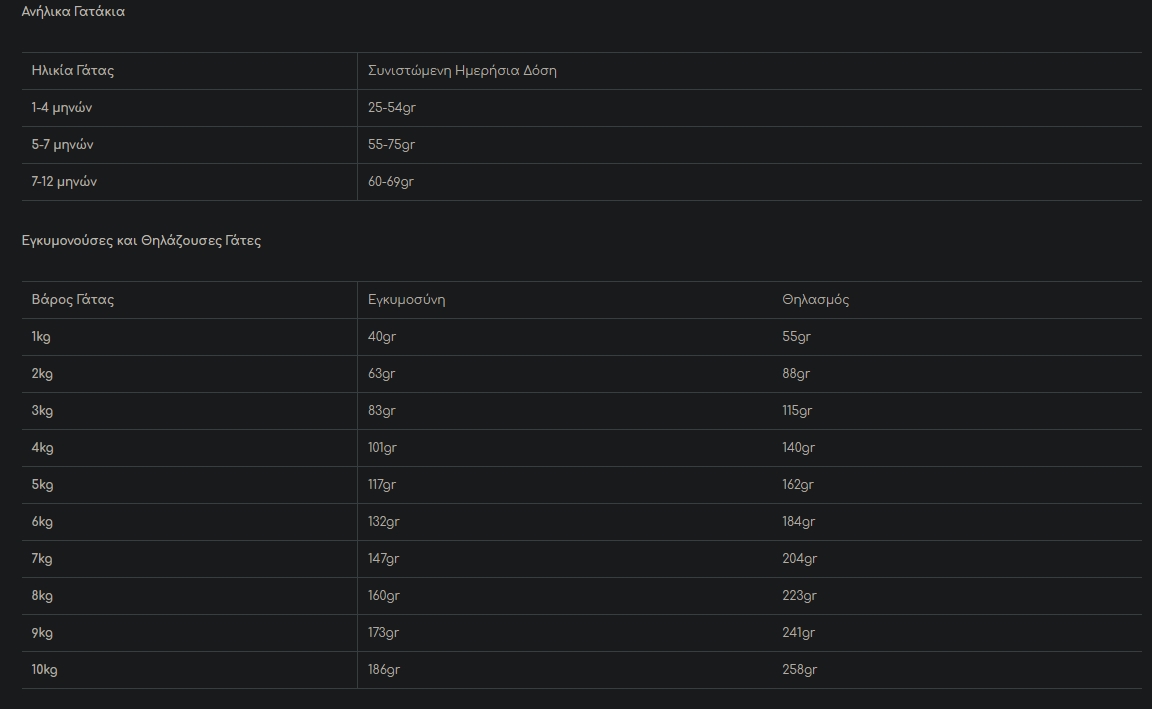Screen dimensions: 1152x709
Task: Click the '5-7 μηνών' age cell
Action: click(x=63, y=145)
